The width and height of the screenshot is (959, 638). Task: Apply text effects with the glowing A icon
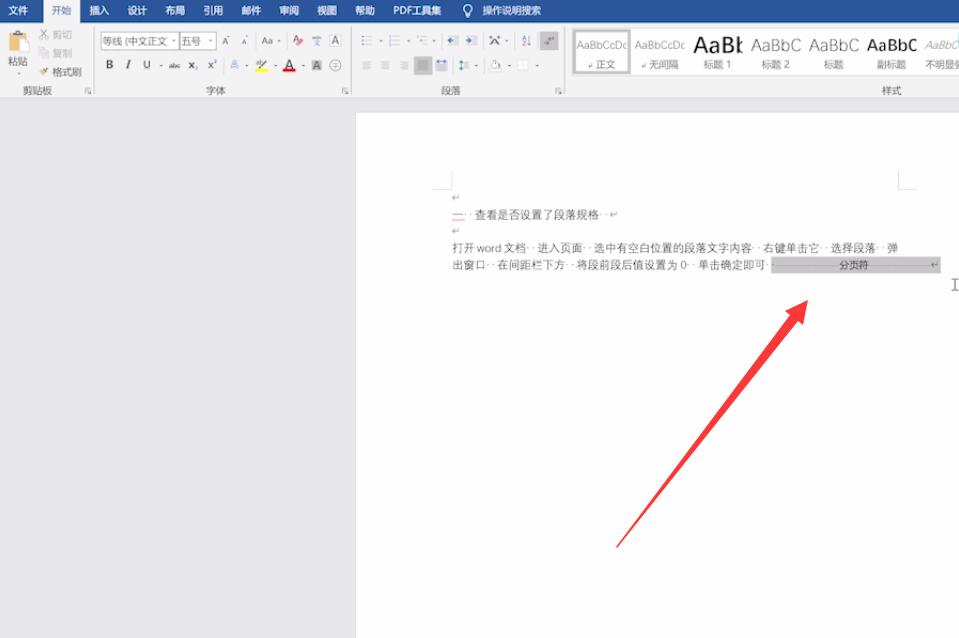pyautogui.click(x=234, y=65)
